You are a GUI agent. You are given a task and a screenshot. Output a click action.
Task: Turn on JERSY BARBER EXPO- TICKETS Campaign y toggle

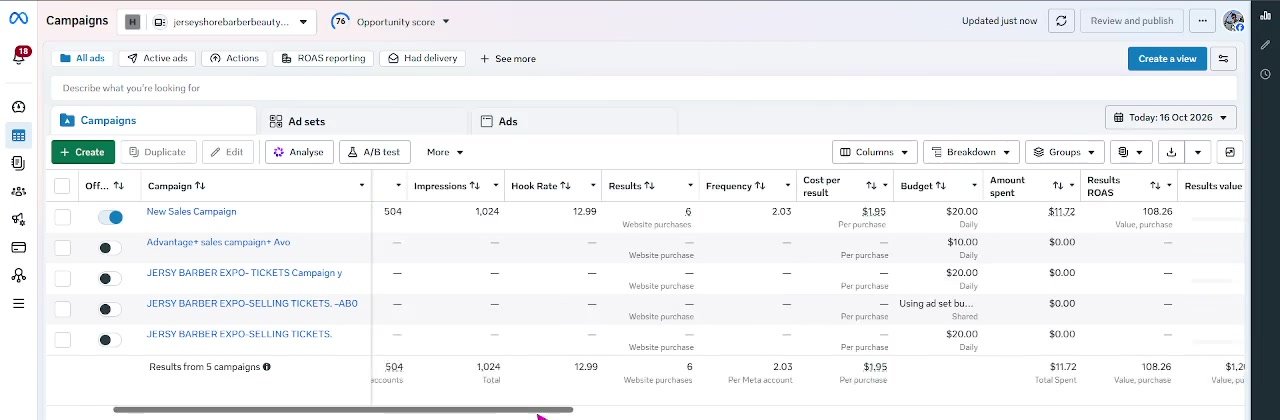click(110, 278)
